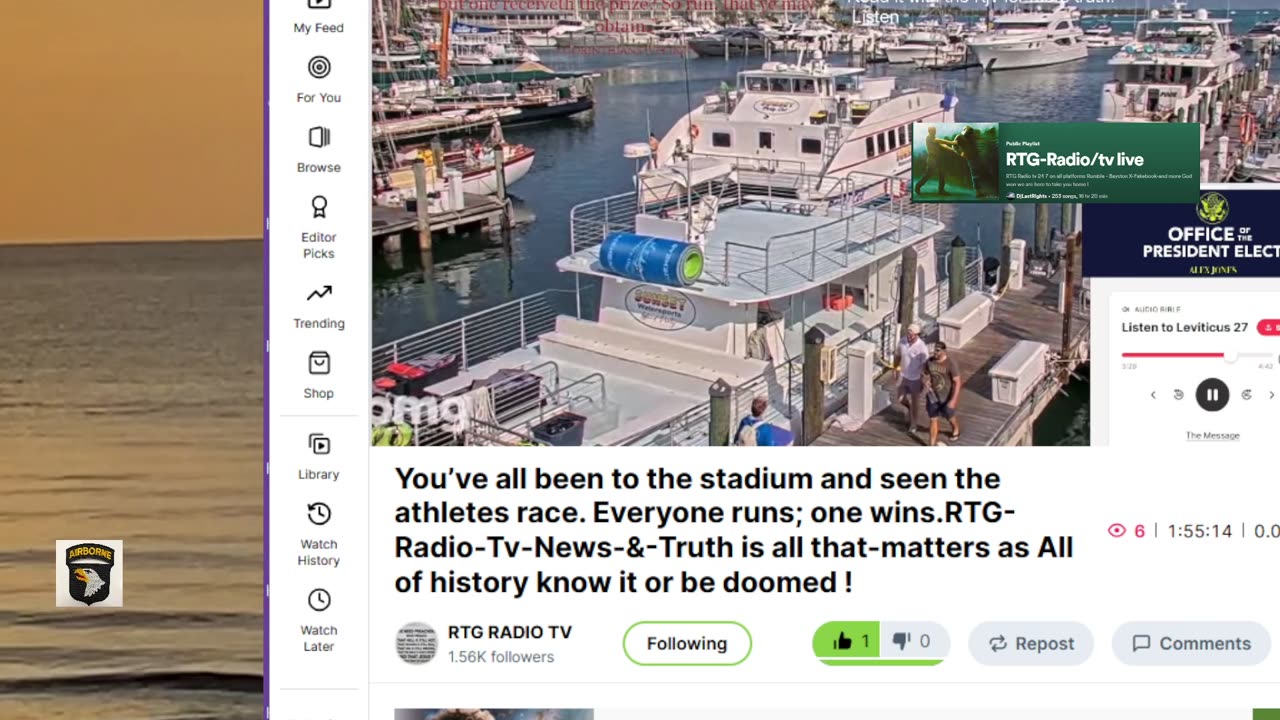The image size is (1280, 720).
Task: Open Editor Picks
Action: point(318,227)
